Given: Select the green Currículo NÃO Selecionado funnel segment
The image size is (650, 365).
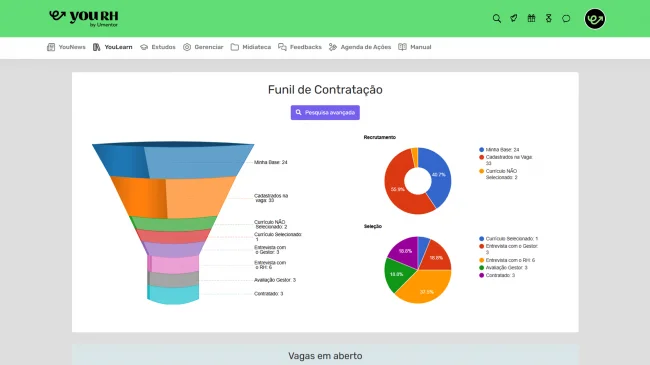Looking at the screenshot, I should point(173,224).
